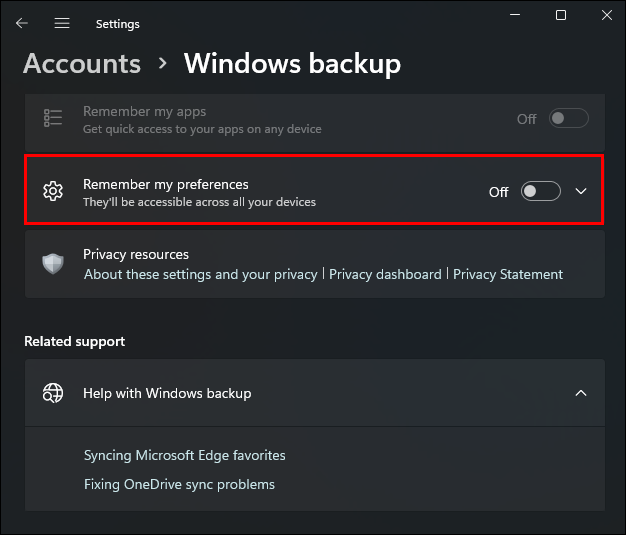Open About these settings and your privacy
The image size is (626, 535).
[200, 274]
